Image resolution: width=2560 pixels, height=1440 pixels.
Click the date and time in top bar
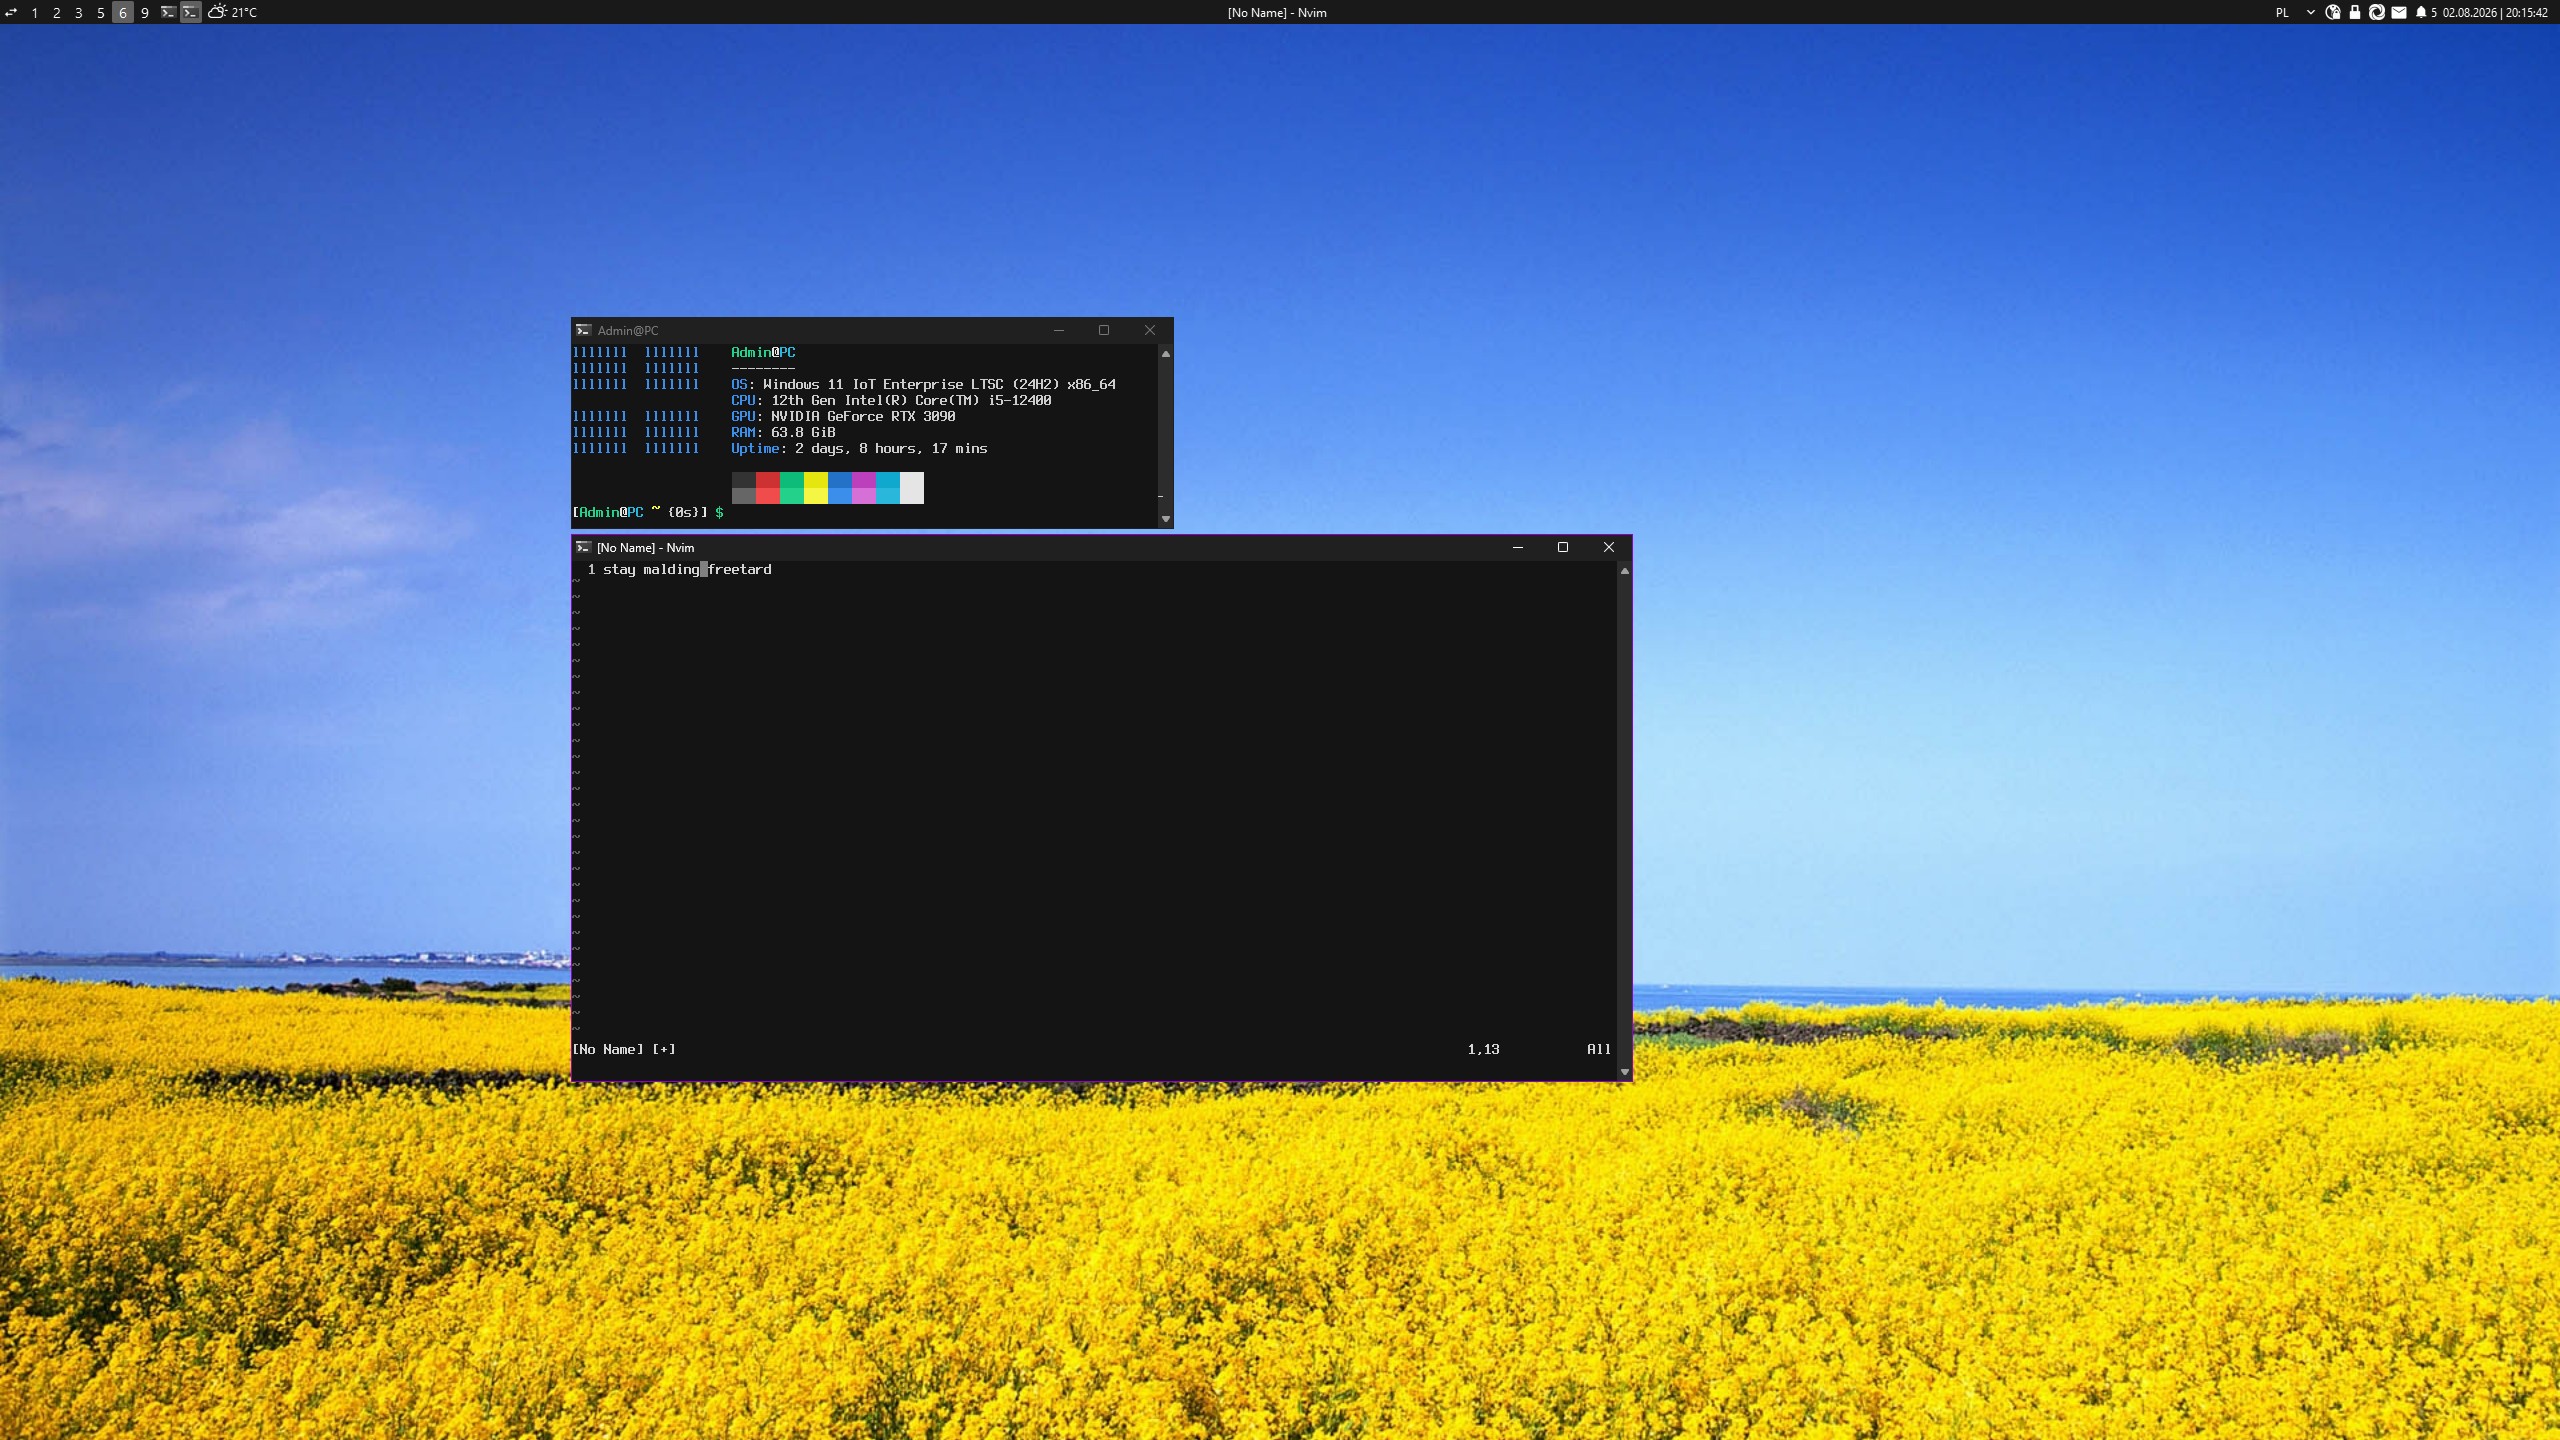click(2495, 12)
